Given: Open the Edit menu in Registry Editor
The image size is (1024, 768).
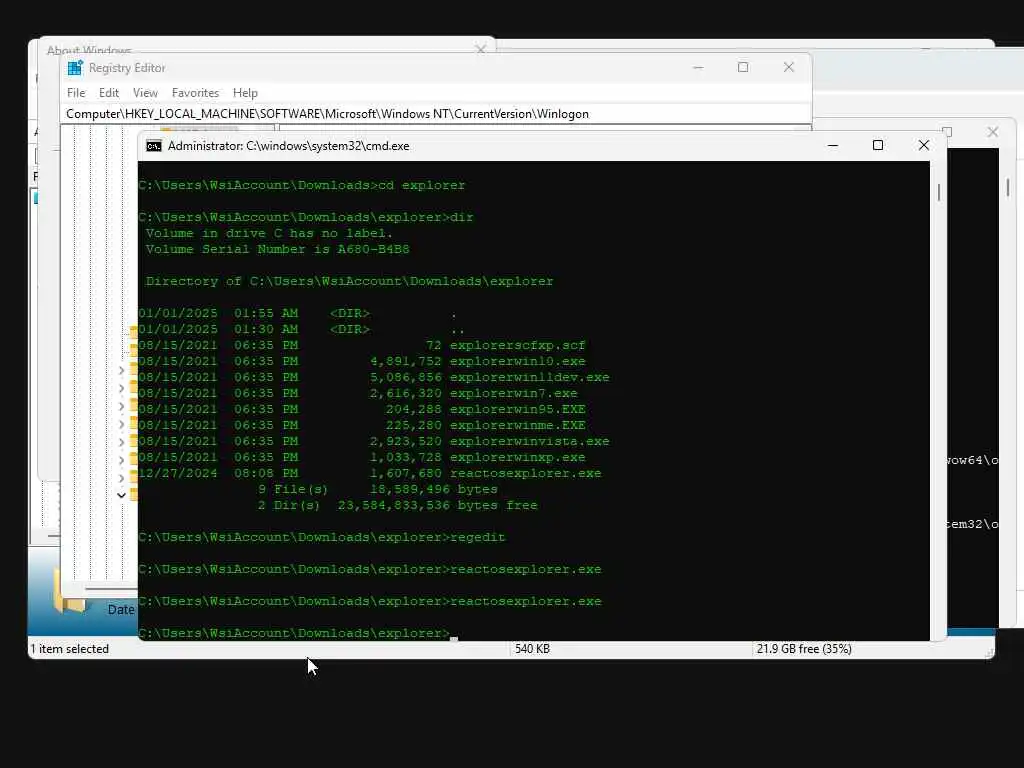Looking at the screenshot, I should (x=108, y=93).
